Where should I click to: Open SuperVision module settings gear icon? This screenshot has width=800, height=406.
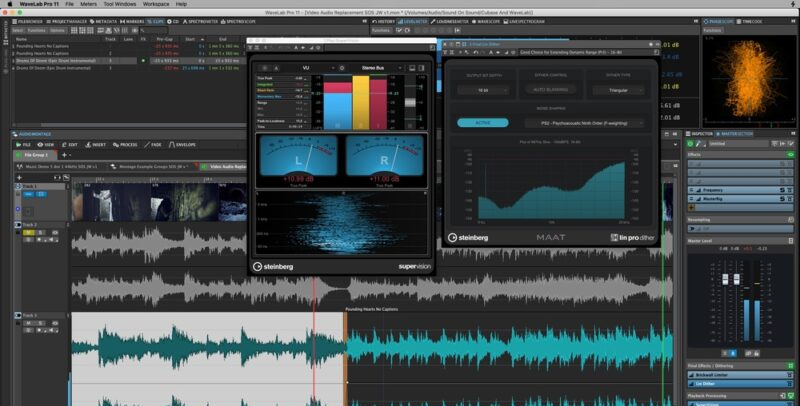342,68
